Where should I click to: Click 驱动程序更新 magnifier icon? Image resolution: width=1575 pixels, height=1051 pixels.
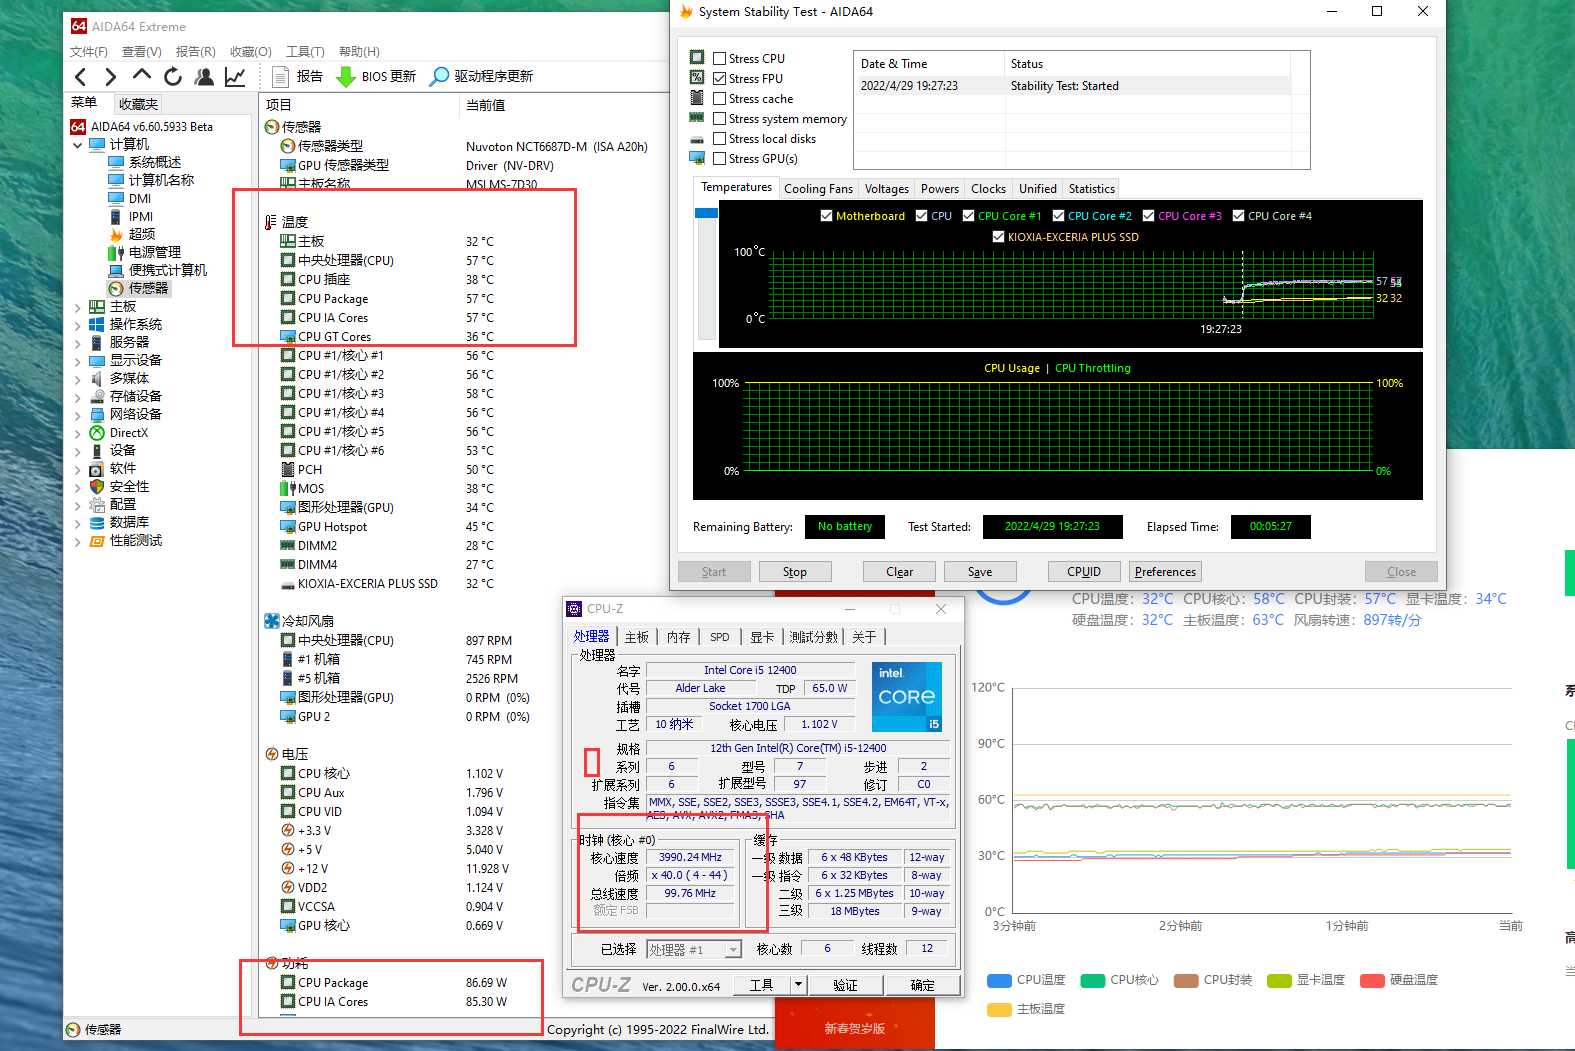439,77
